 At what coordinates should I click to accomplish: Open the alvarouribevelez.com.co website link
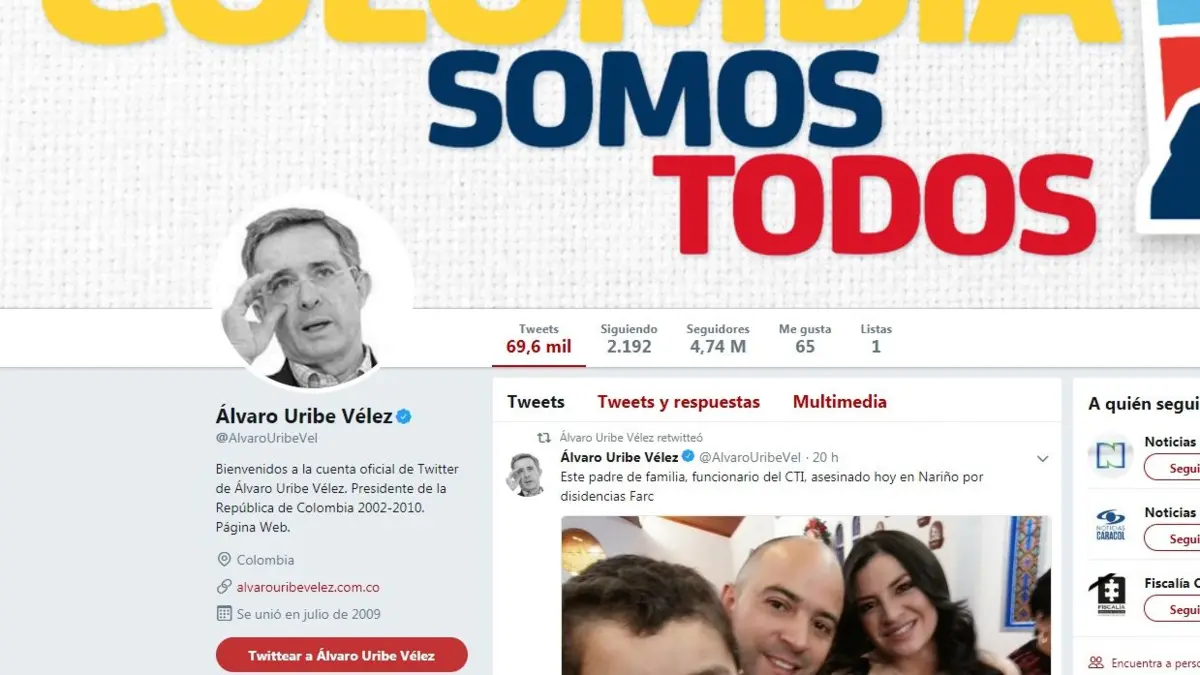coord(308,587)
